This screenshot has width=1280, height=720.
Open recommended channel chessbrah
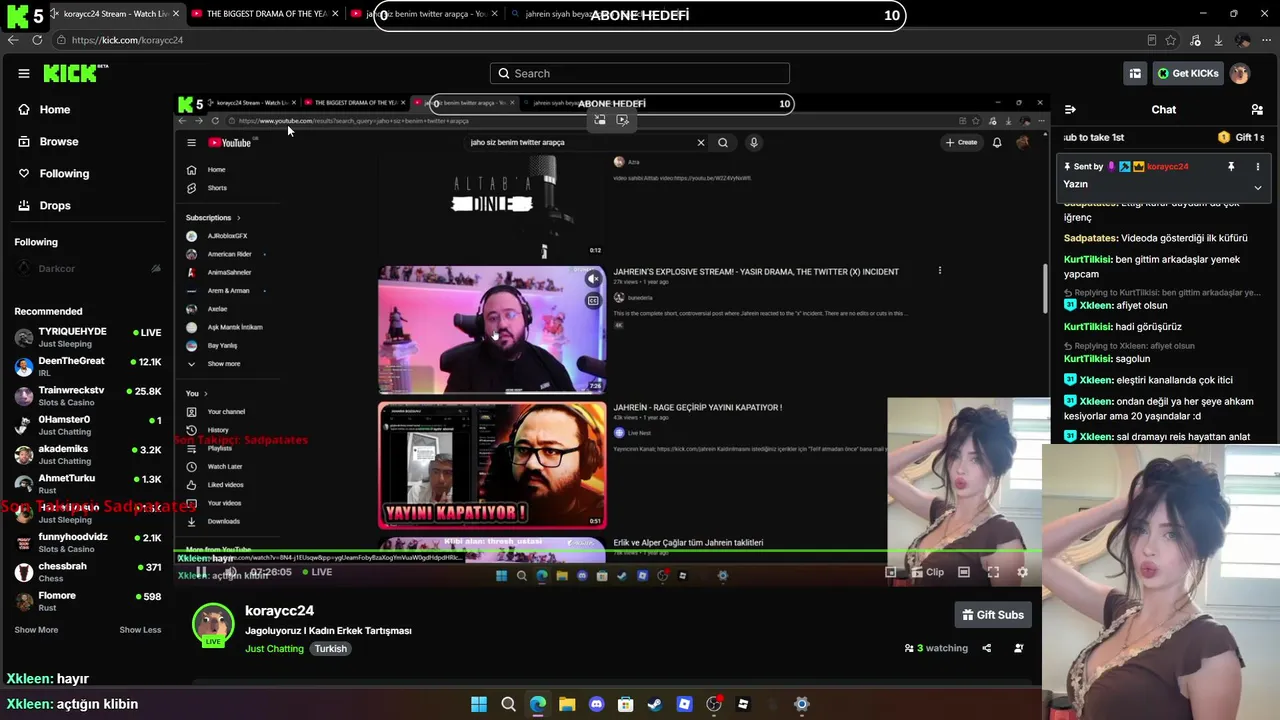point(88,572)
